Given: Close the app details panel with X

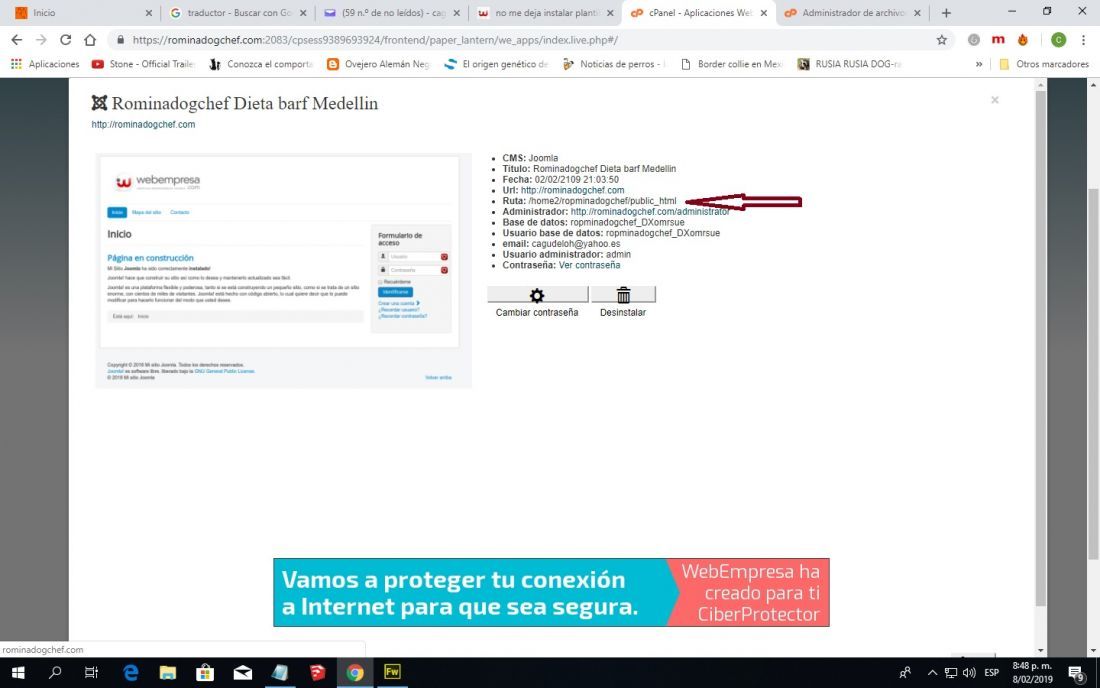Looking at the screenshot, I should (994, 100).
